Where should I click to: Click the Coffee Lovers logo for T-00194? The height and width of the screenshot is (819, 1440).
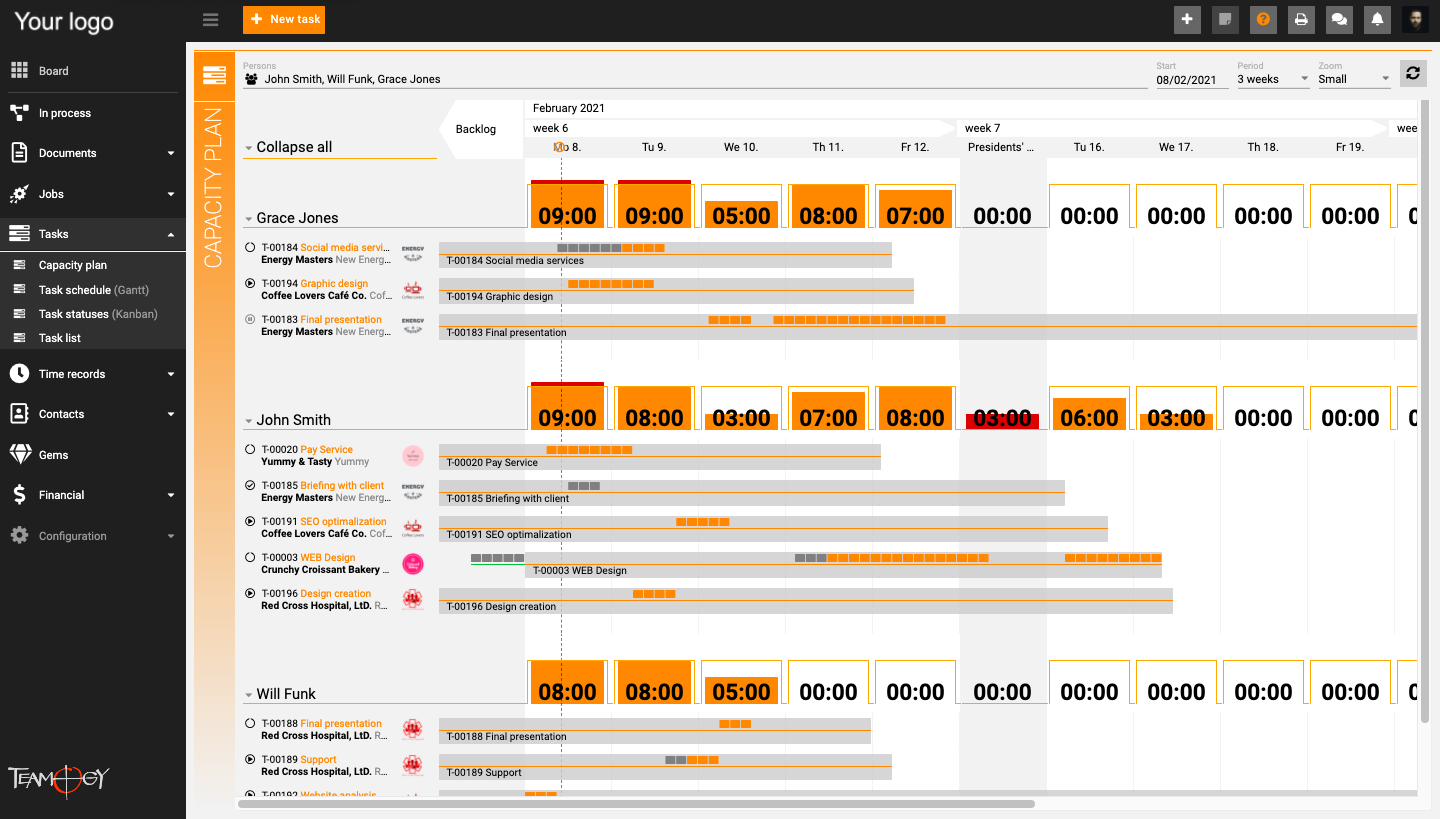412,289
